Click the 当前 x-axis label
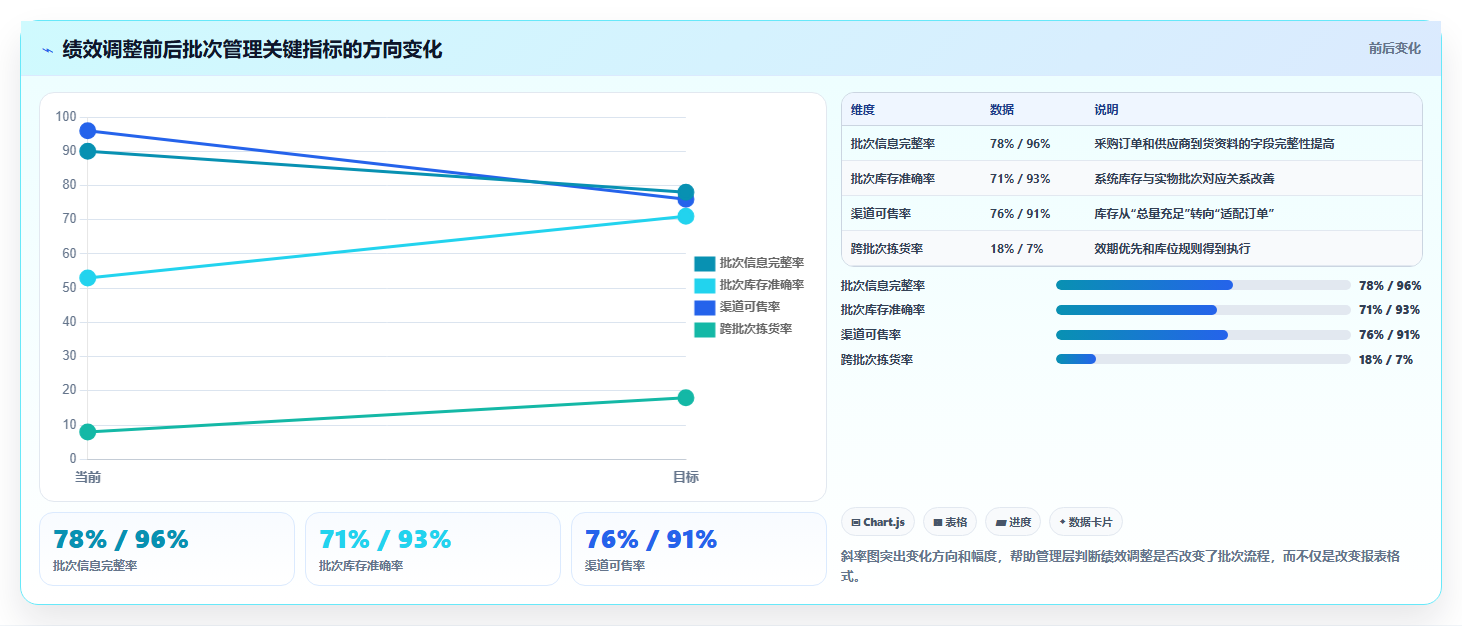The width and height of the screenshot is (1462, 626). pos(88,478)
